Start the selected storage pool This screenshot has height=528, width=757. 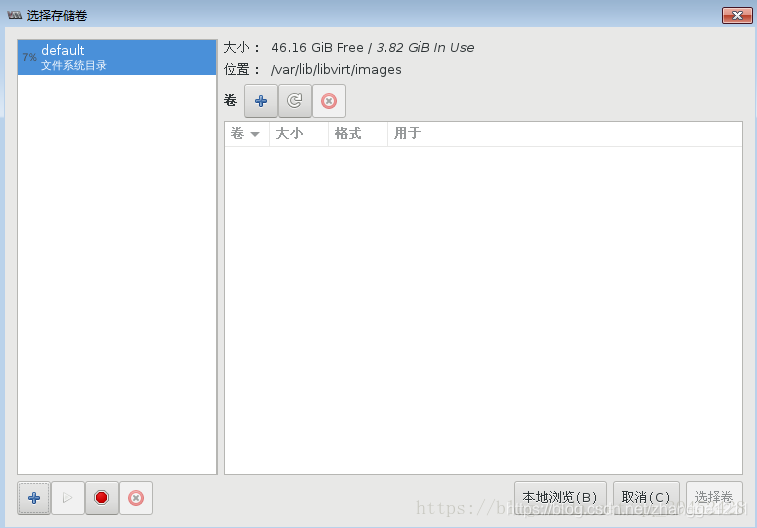pyautogui.click(x=68, y=498)
